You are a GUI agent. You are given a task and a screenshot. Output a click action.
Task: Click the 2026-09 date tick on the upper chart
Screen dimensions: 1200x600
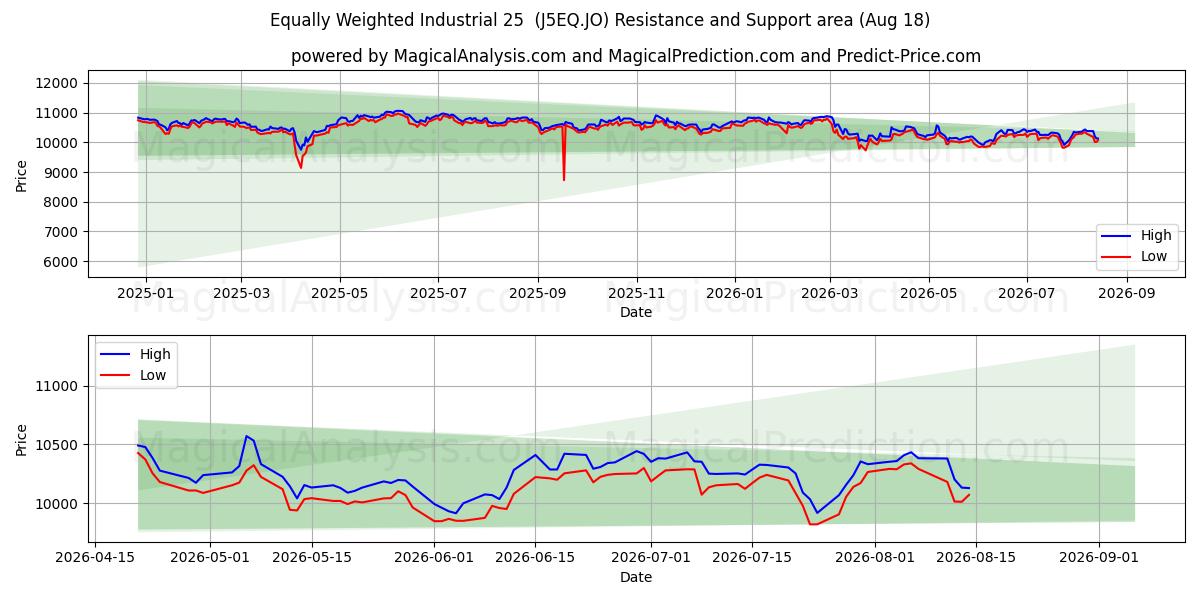click(1127, 294)
